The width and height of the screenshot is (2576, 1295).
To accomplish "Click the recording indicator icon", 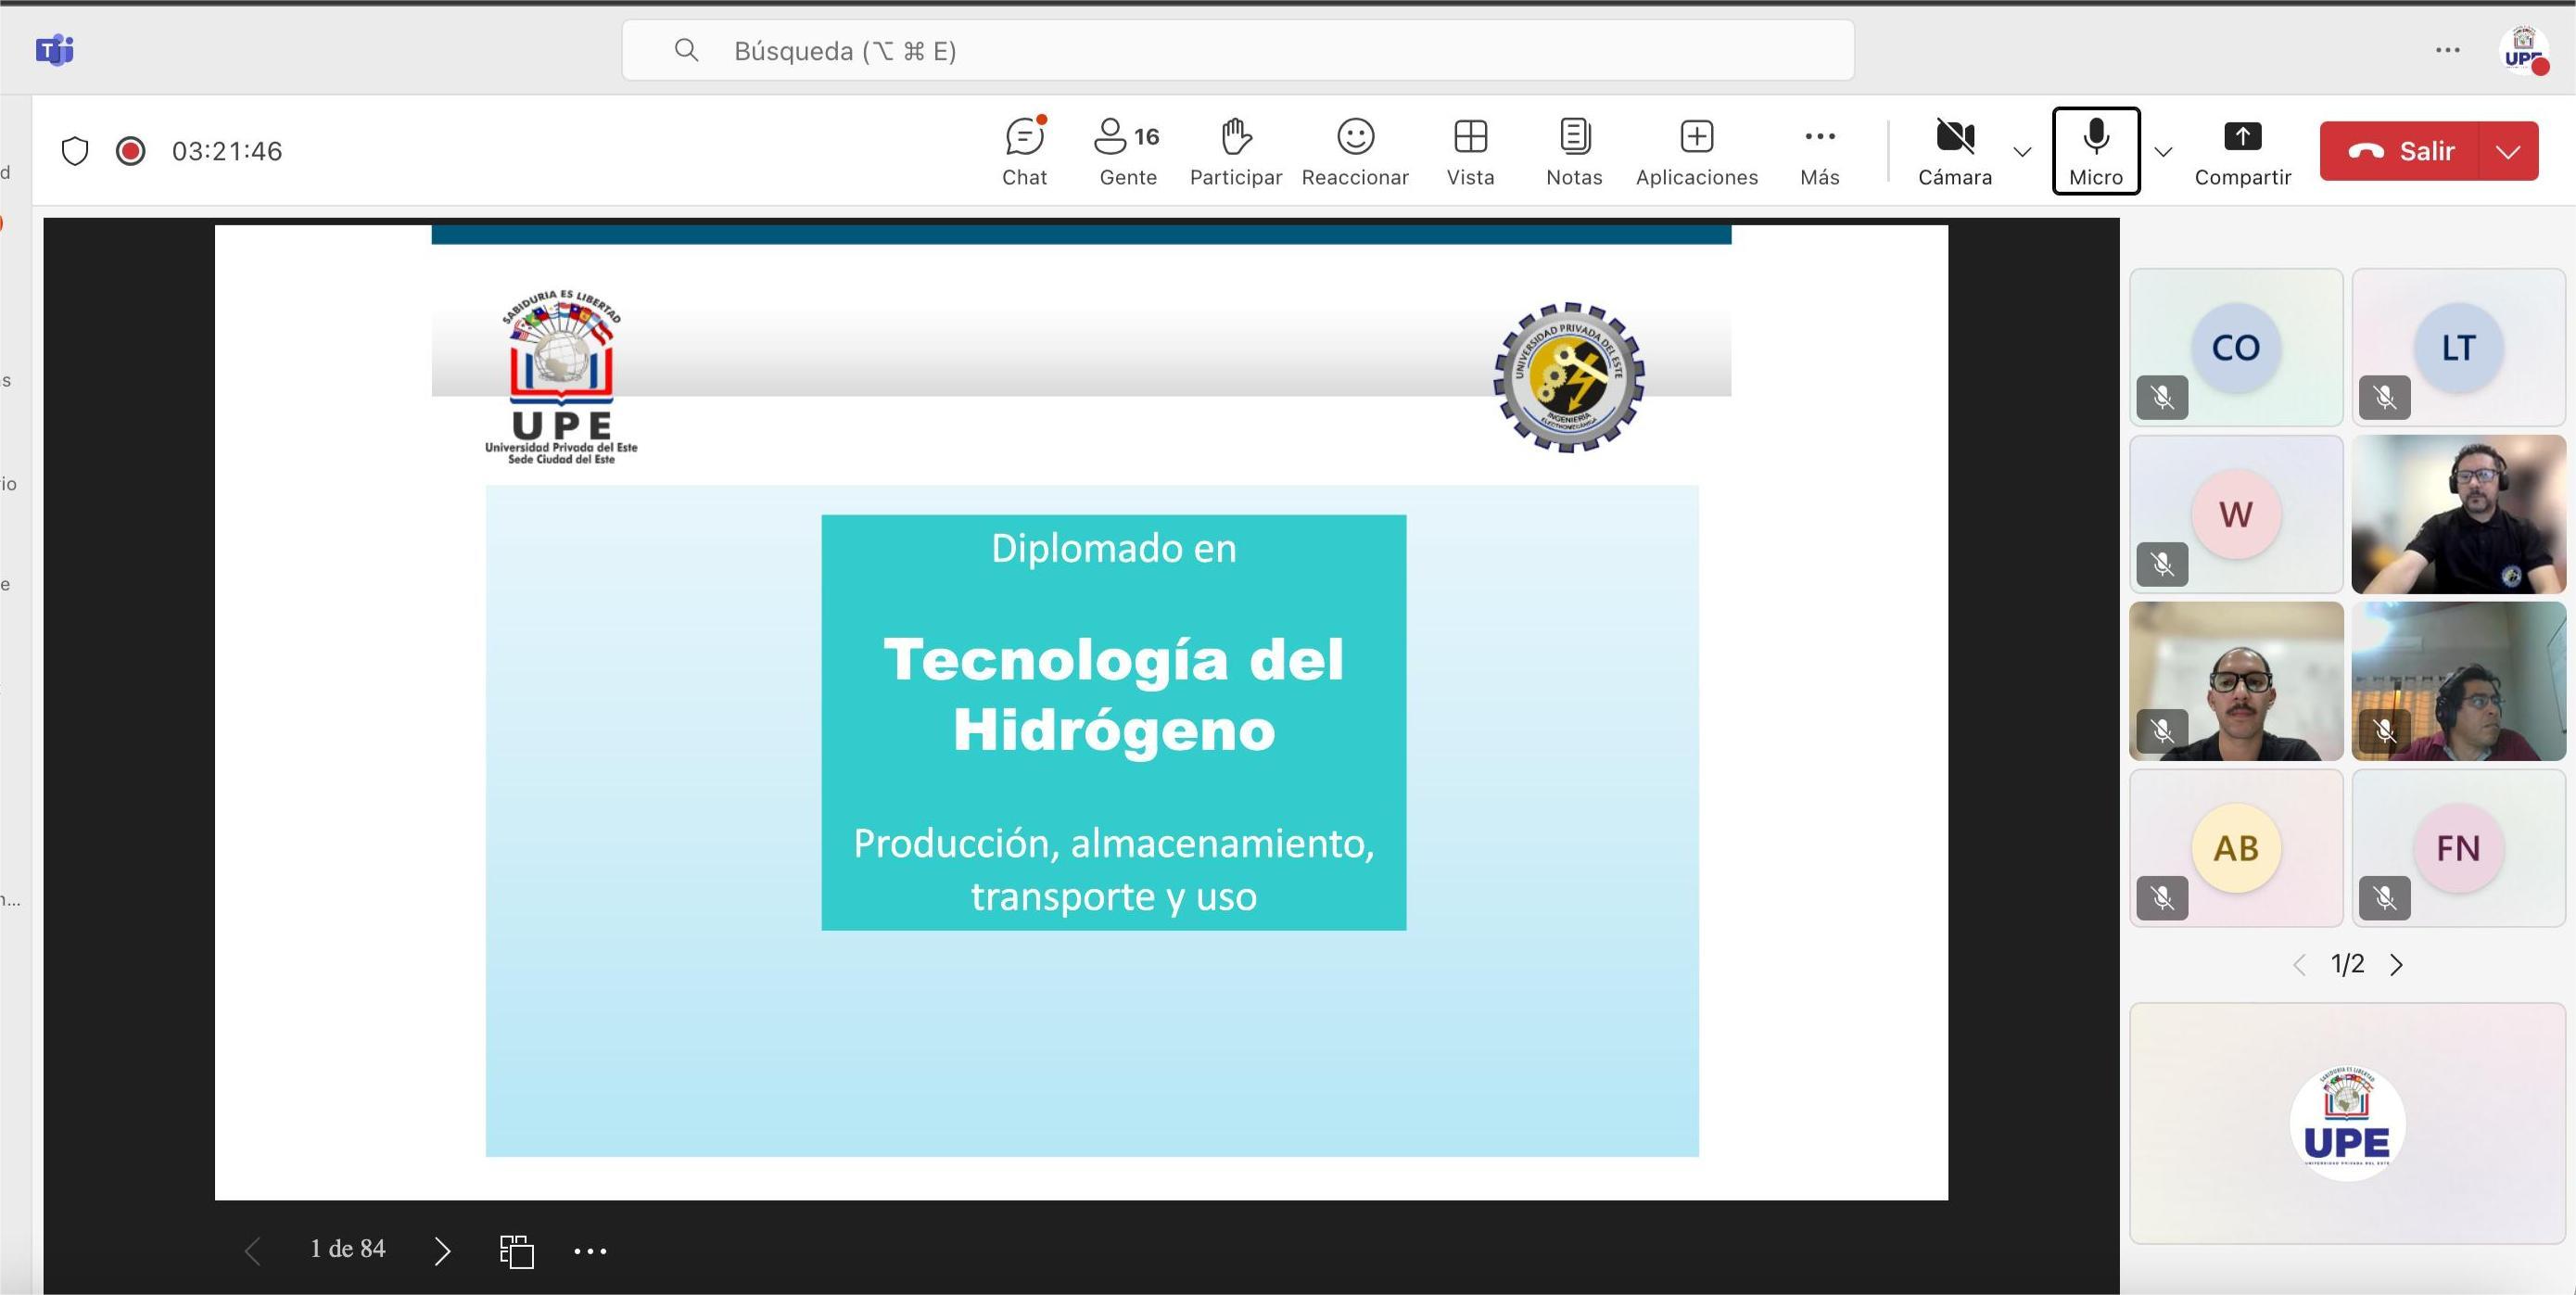I will coord(131,151).
